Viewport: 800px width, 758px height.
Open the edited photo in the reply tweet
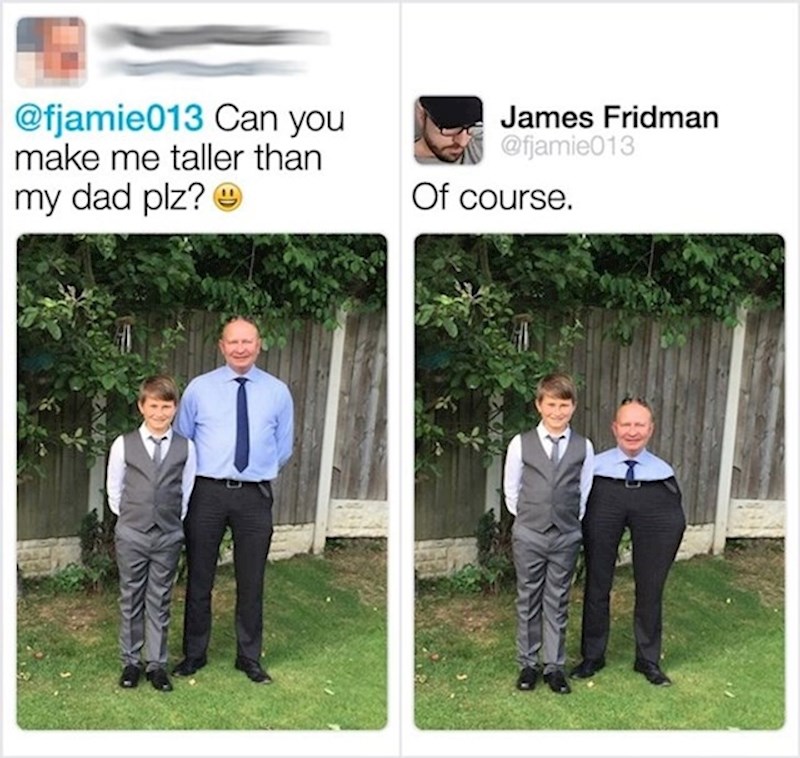point(599,482)
